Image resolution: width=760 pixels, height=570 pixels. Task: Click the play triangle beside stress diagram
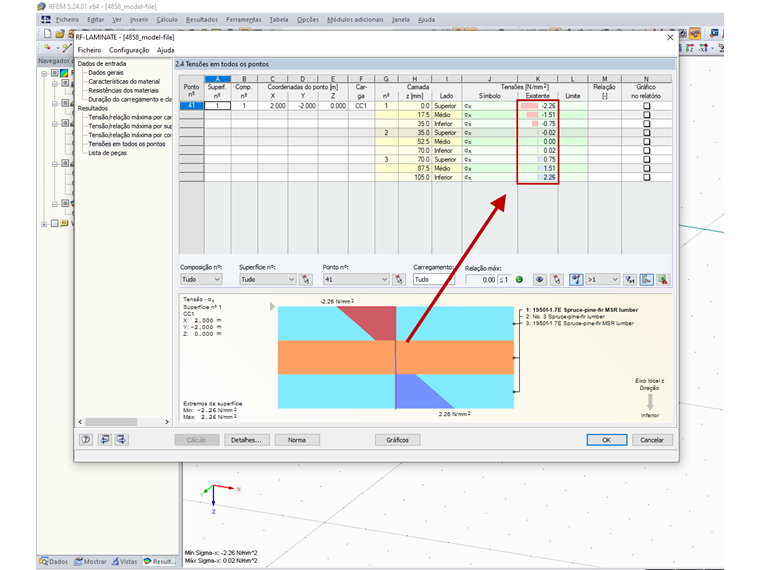tap(272, 307)
